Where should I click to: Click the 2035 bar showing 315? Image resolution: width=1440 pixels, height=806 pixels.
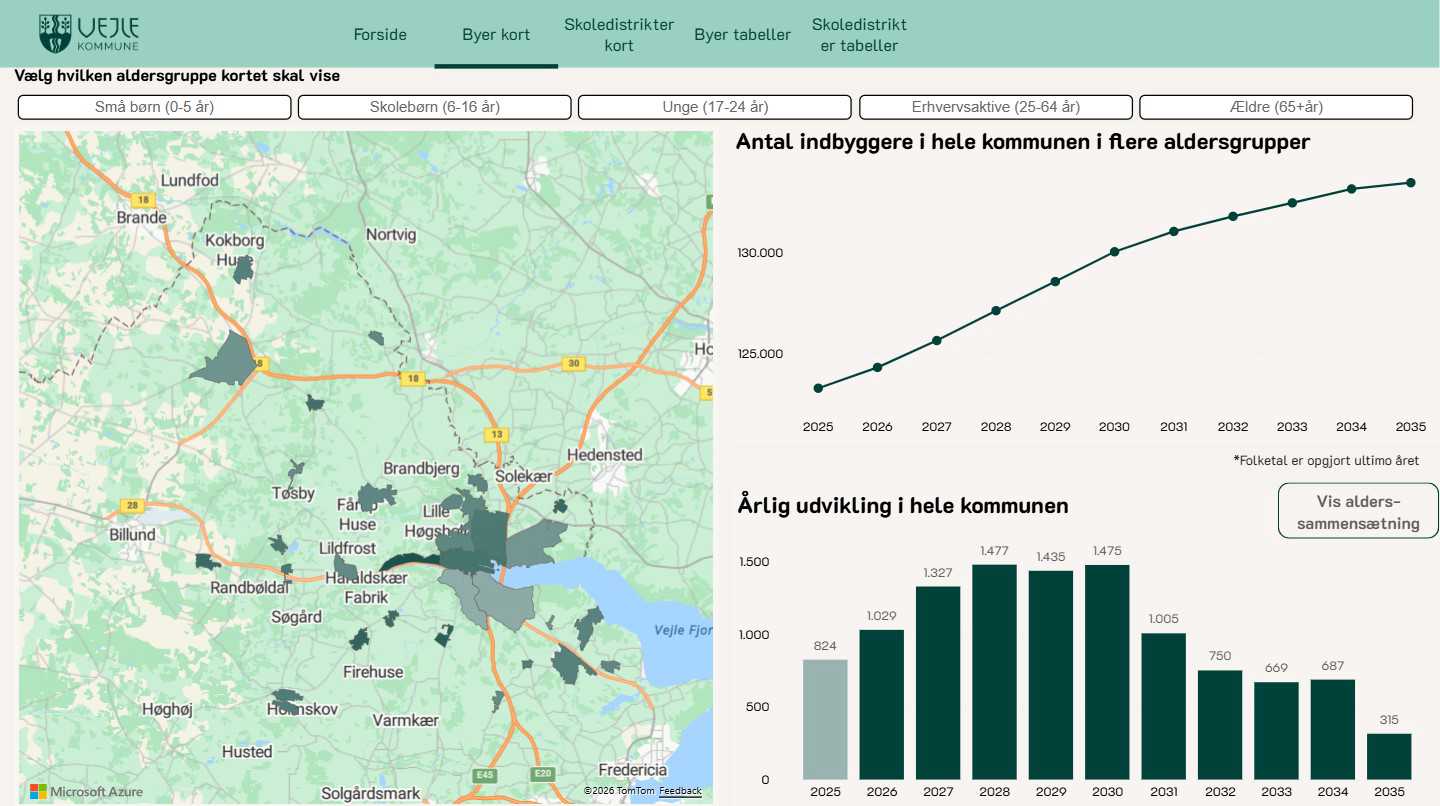click(1388, 756)
